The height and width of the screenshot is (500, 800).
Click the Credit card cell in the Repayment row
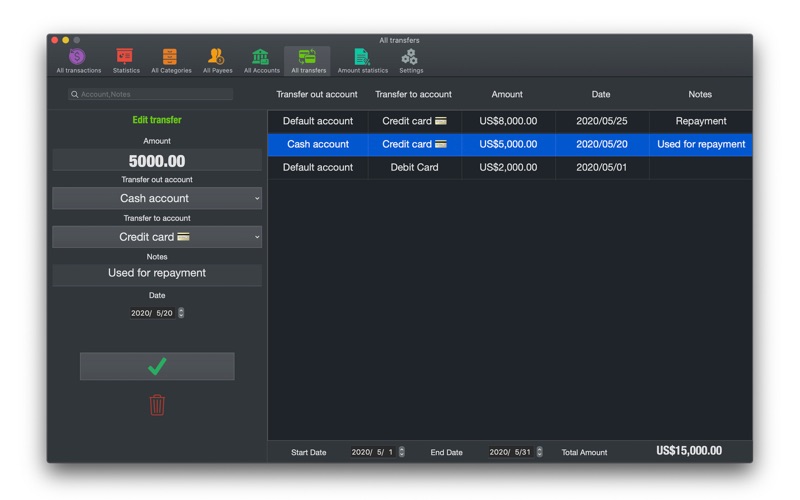click(414, 121)
